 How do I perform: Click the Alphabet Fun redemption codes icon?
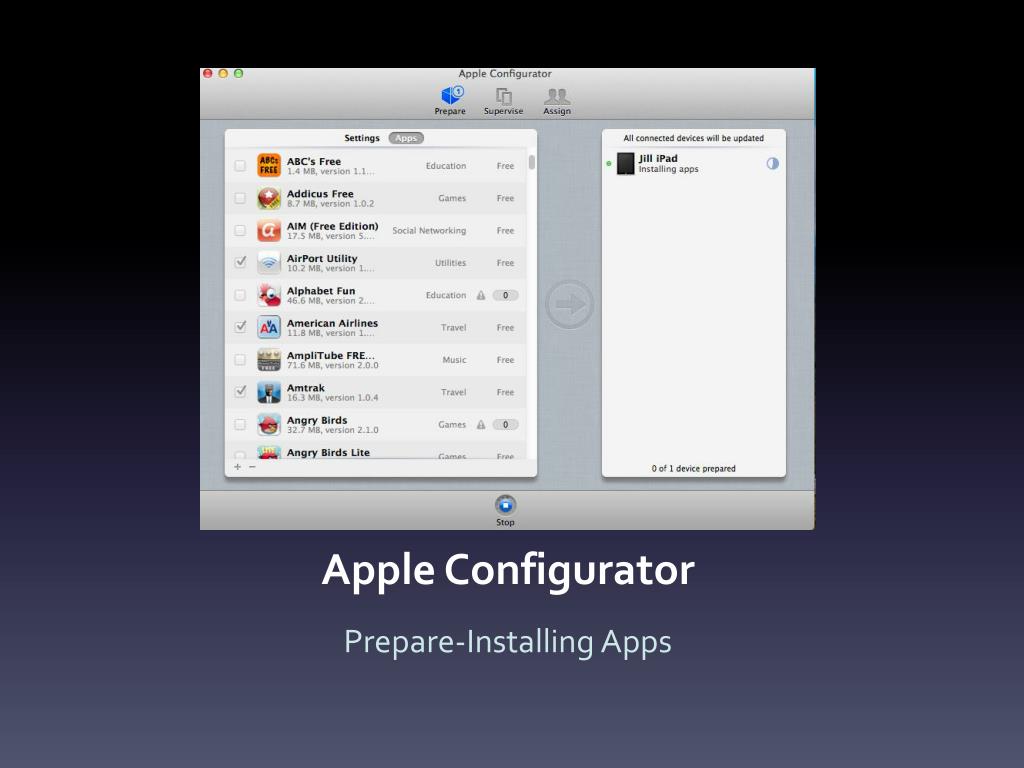pyautogui.click(x=481, y=295)
